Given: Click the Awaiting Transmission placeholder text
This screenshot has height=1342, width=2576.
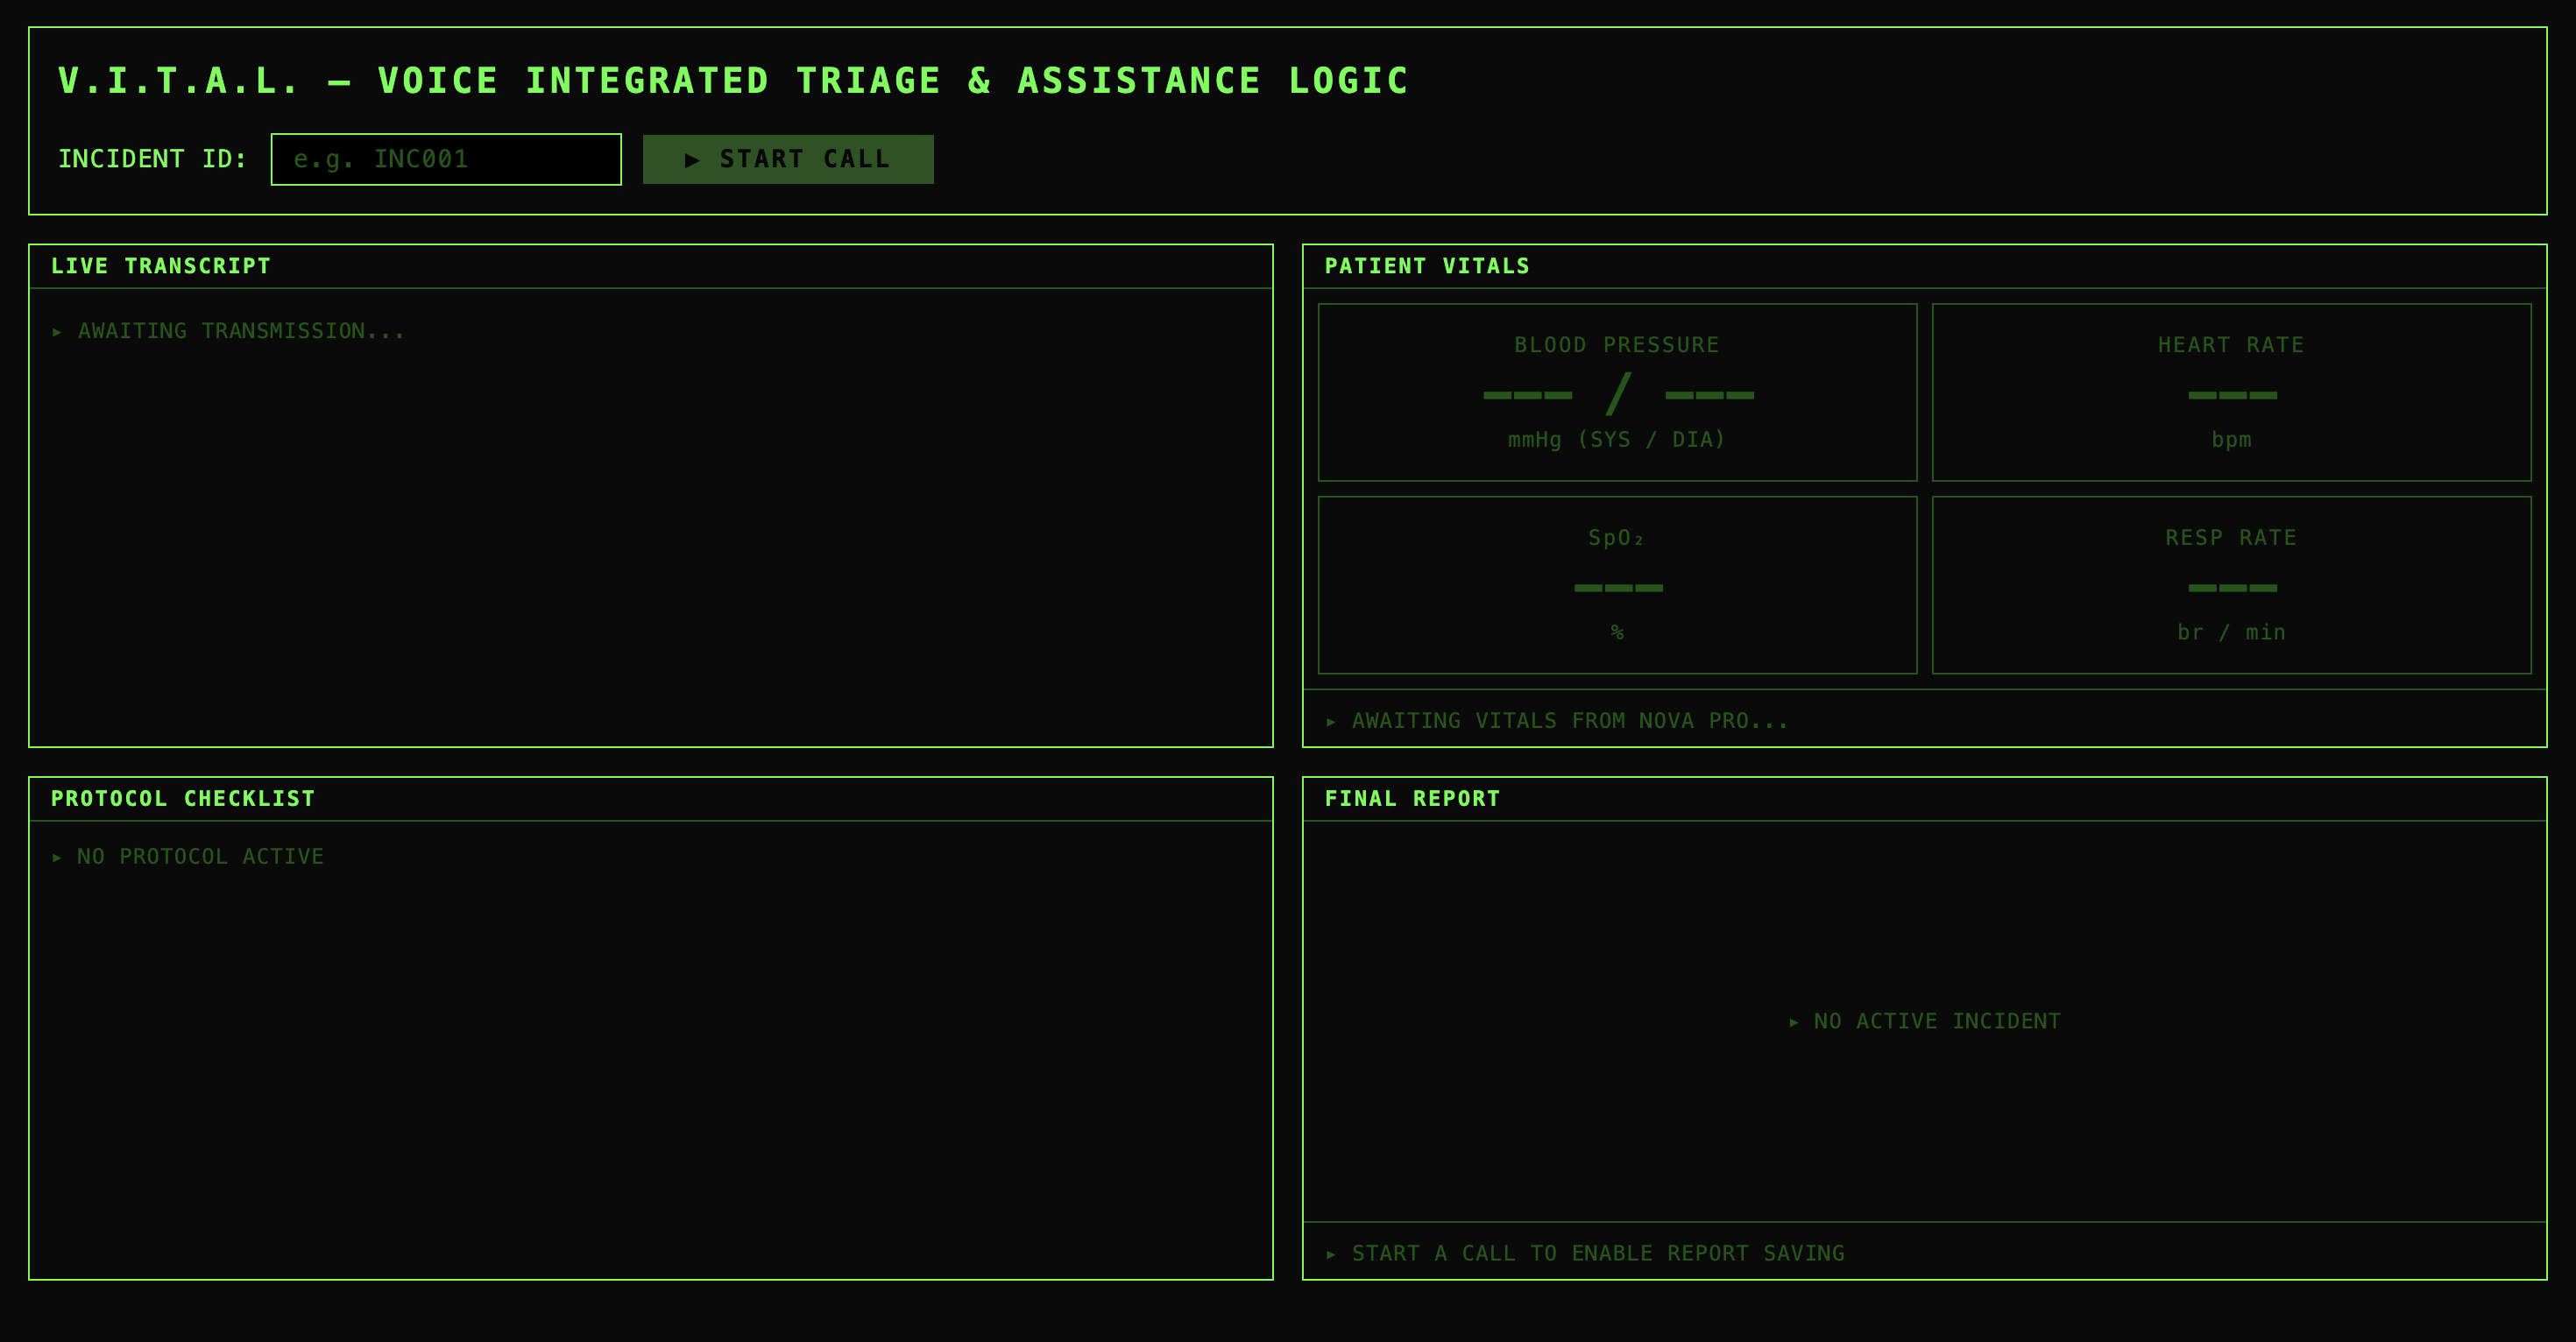Looking at the screenshot, I should (x=240, y=331).
